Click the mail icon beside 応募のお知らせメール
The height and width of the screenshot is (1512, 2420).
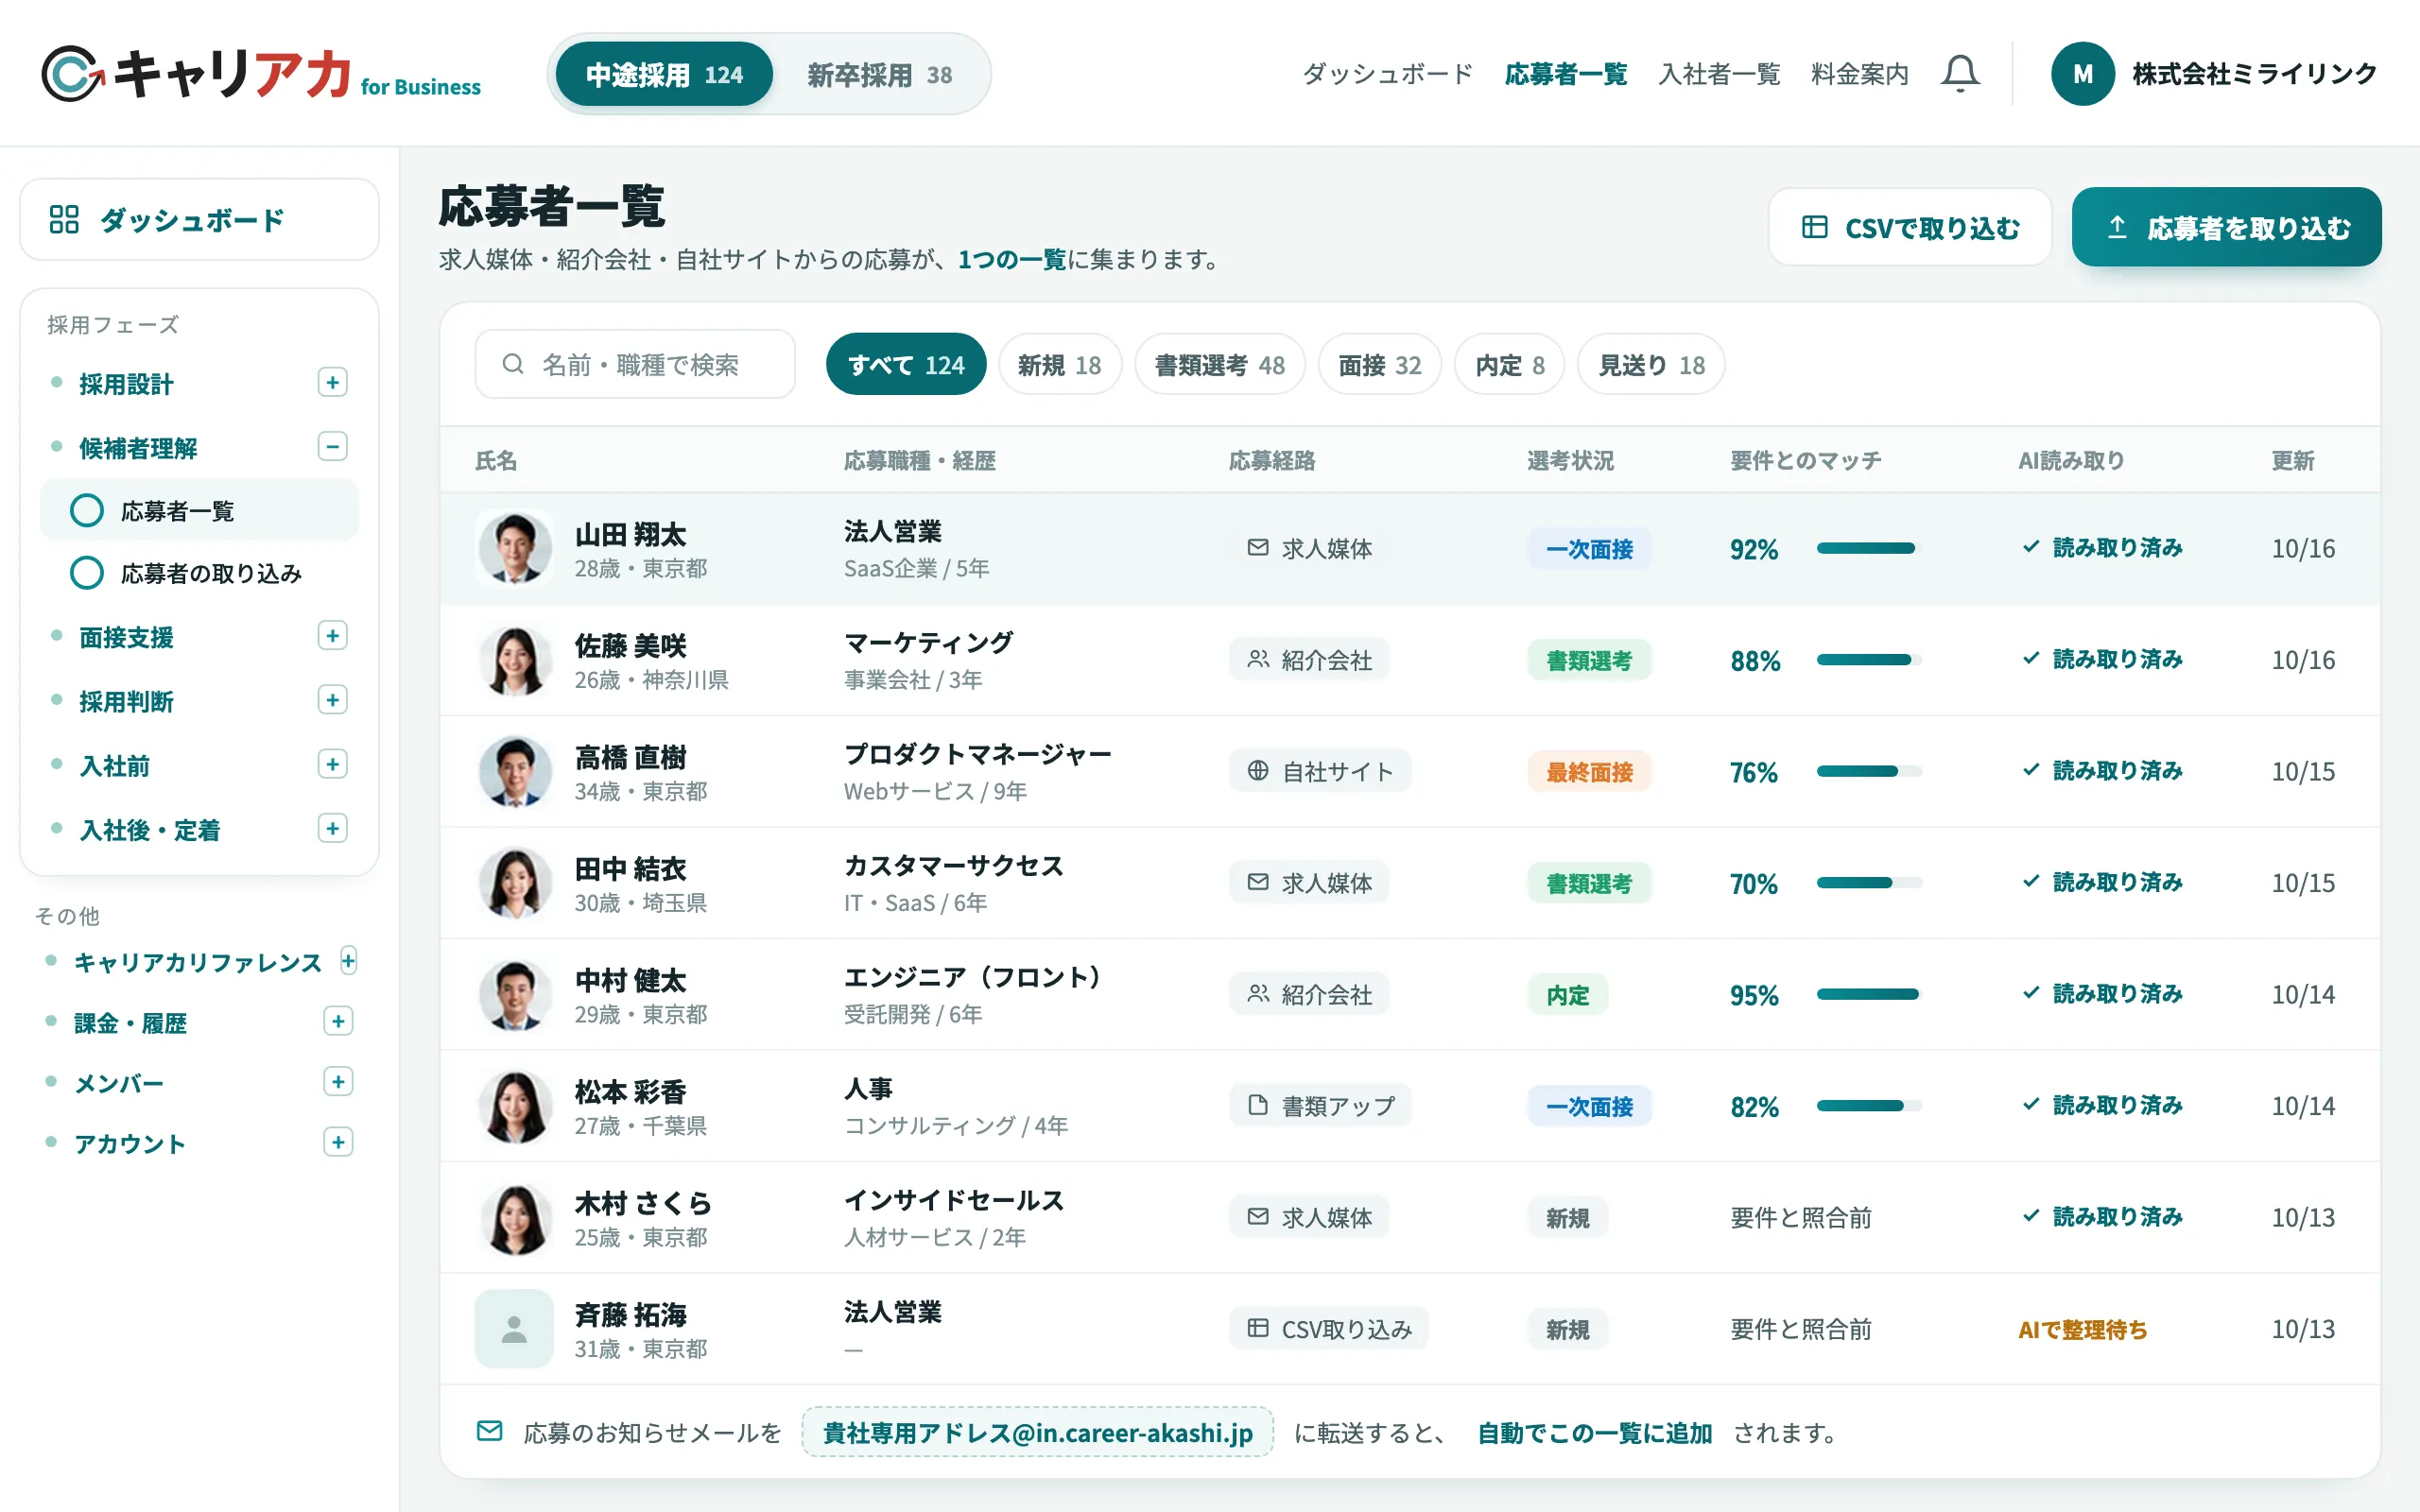pyautogui.click(x=489, y=1431)
